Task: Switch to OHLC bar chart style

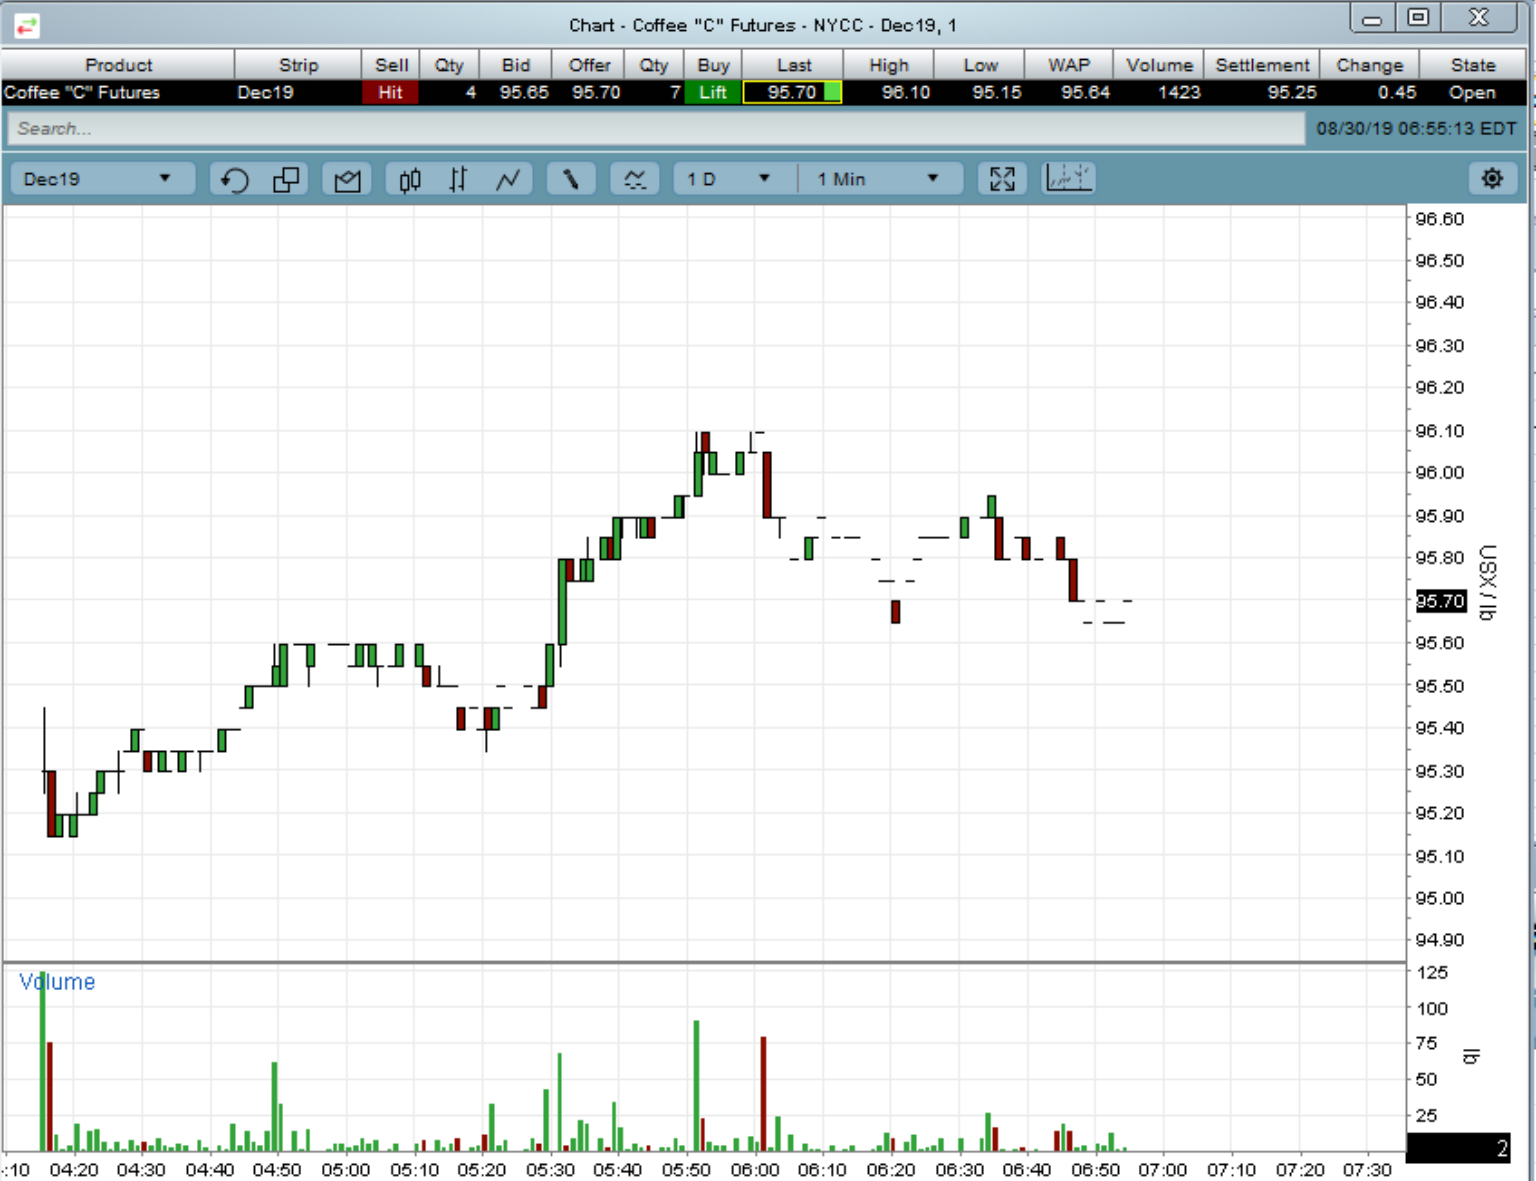Action: (x=458, y=180)
